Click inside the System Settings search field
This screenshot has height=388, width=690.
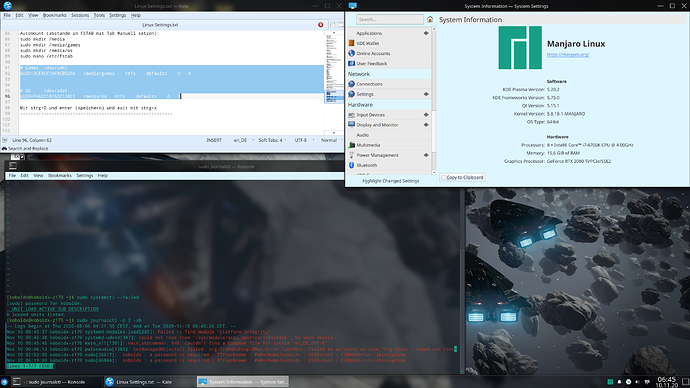(x=390, y=19)
